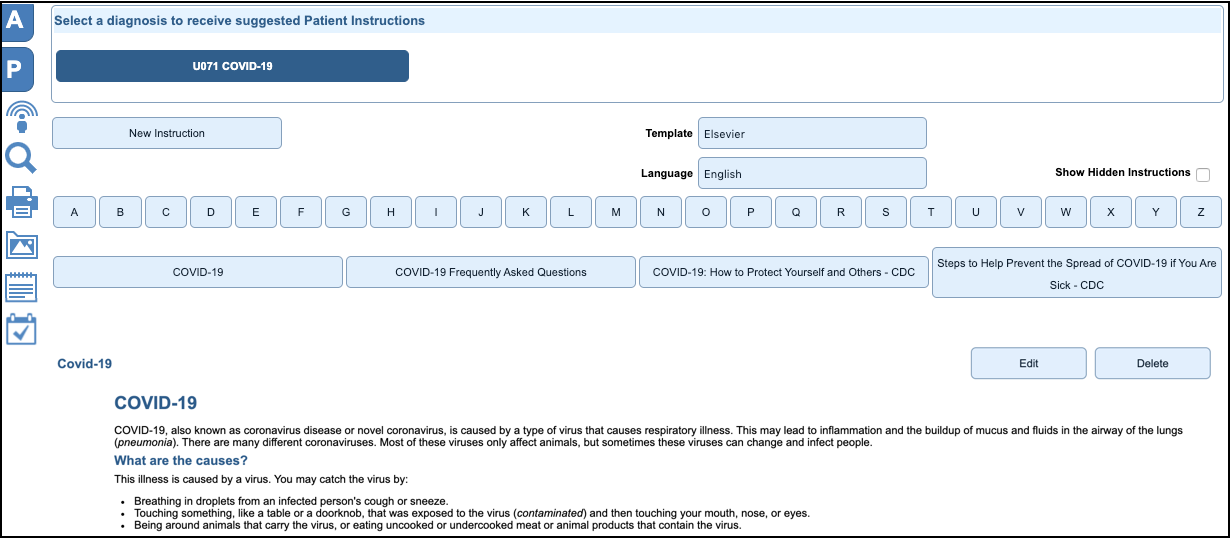Open the Language dropdown showing English
This screenshot has width=1230, height=539.
(811, 173)
